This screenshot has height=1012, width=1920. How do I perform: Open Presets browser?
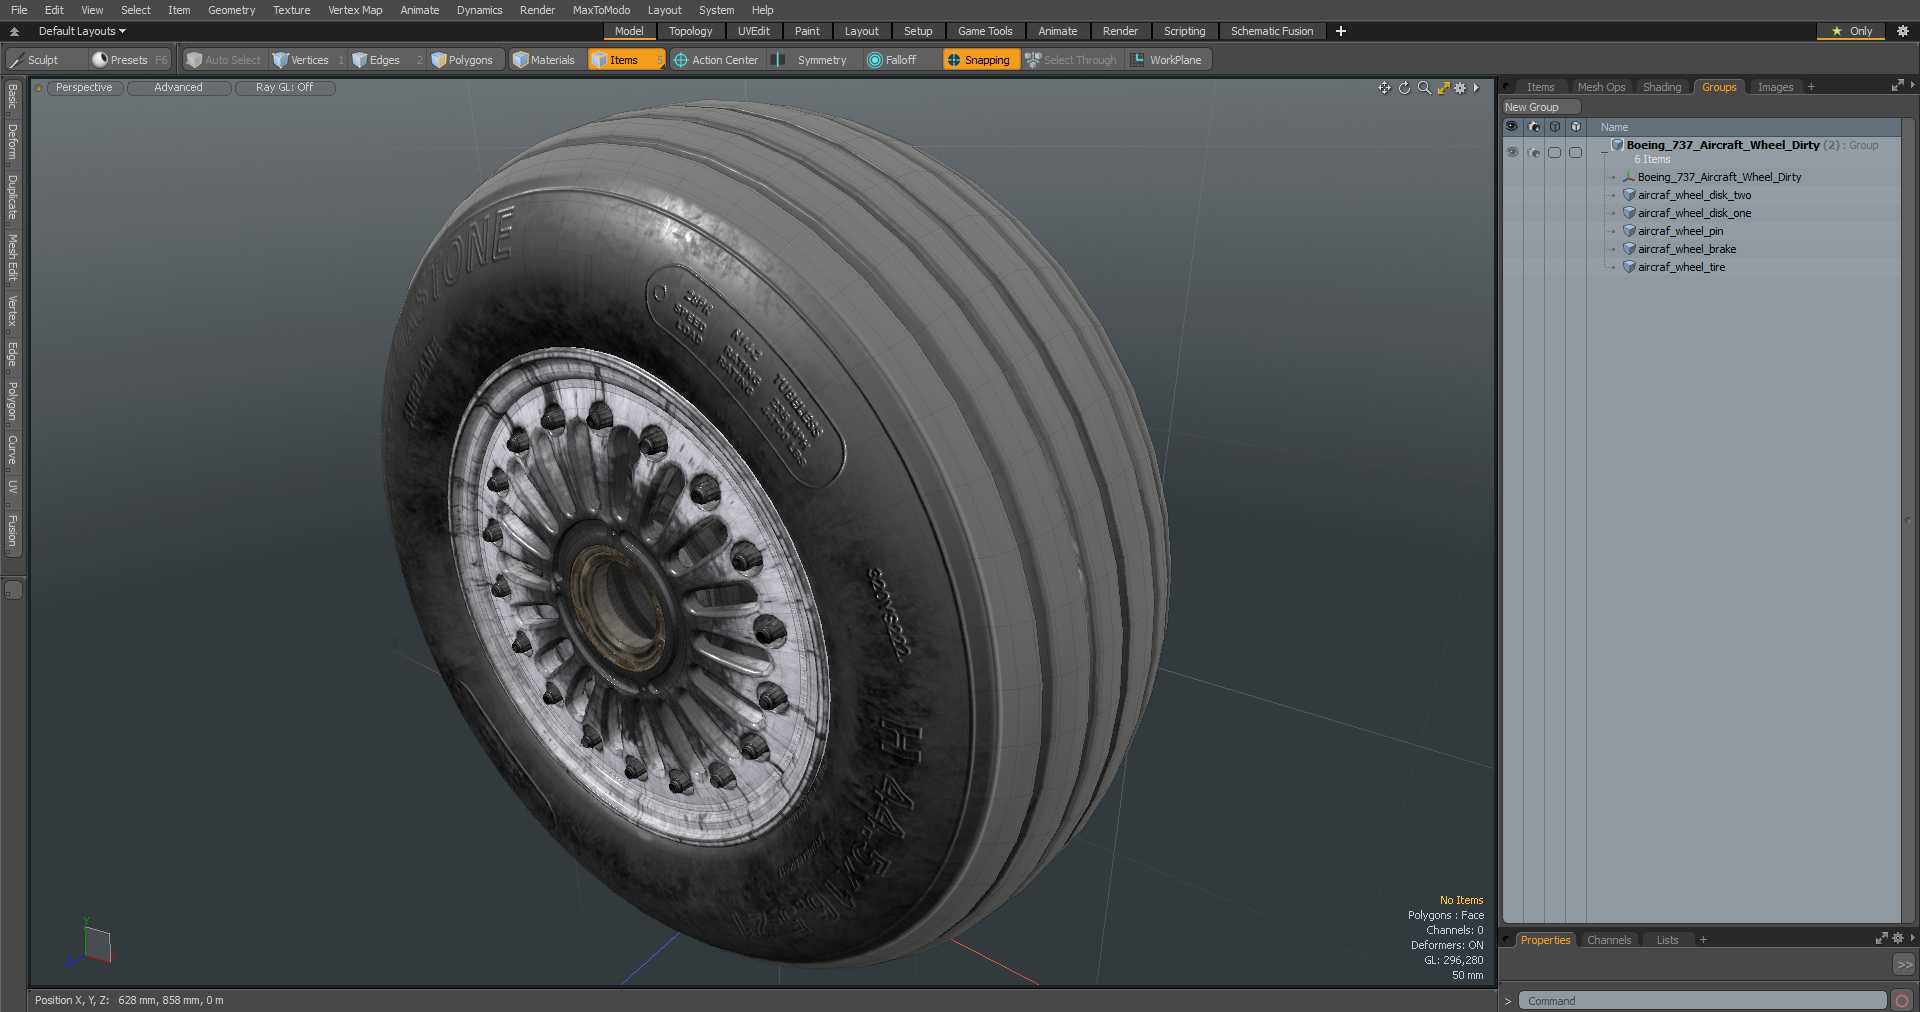click(x=129, y=60)
